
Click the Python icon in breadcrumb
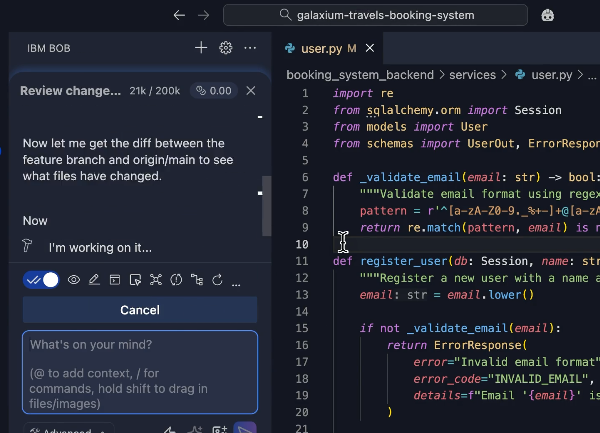[520, 74]
